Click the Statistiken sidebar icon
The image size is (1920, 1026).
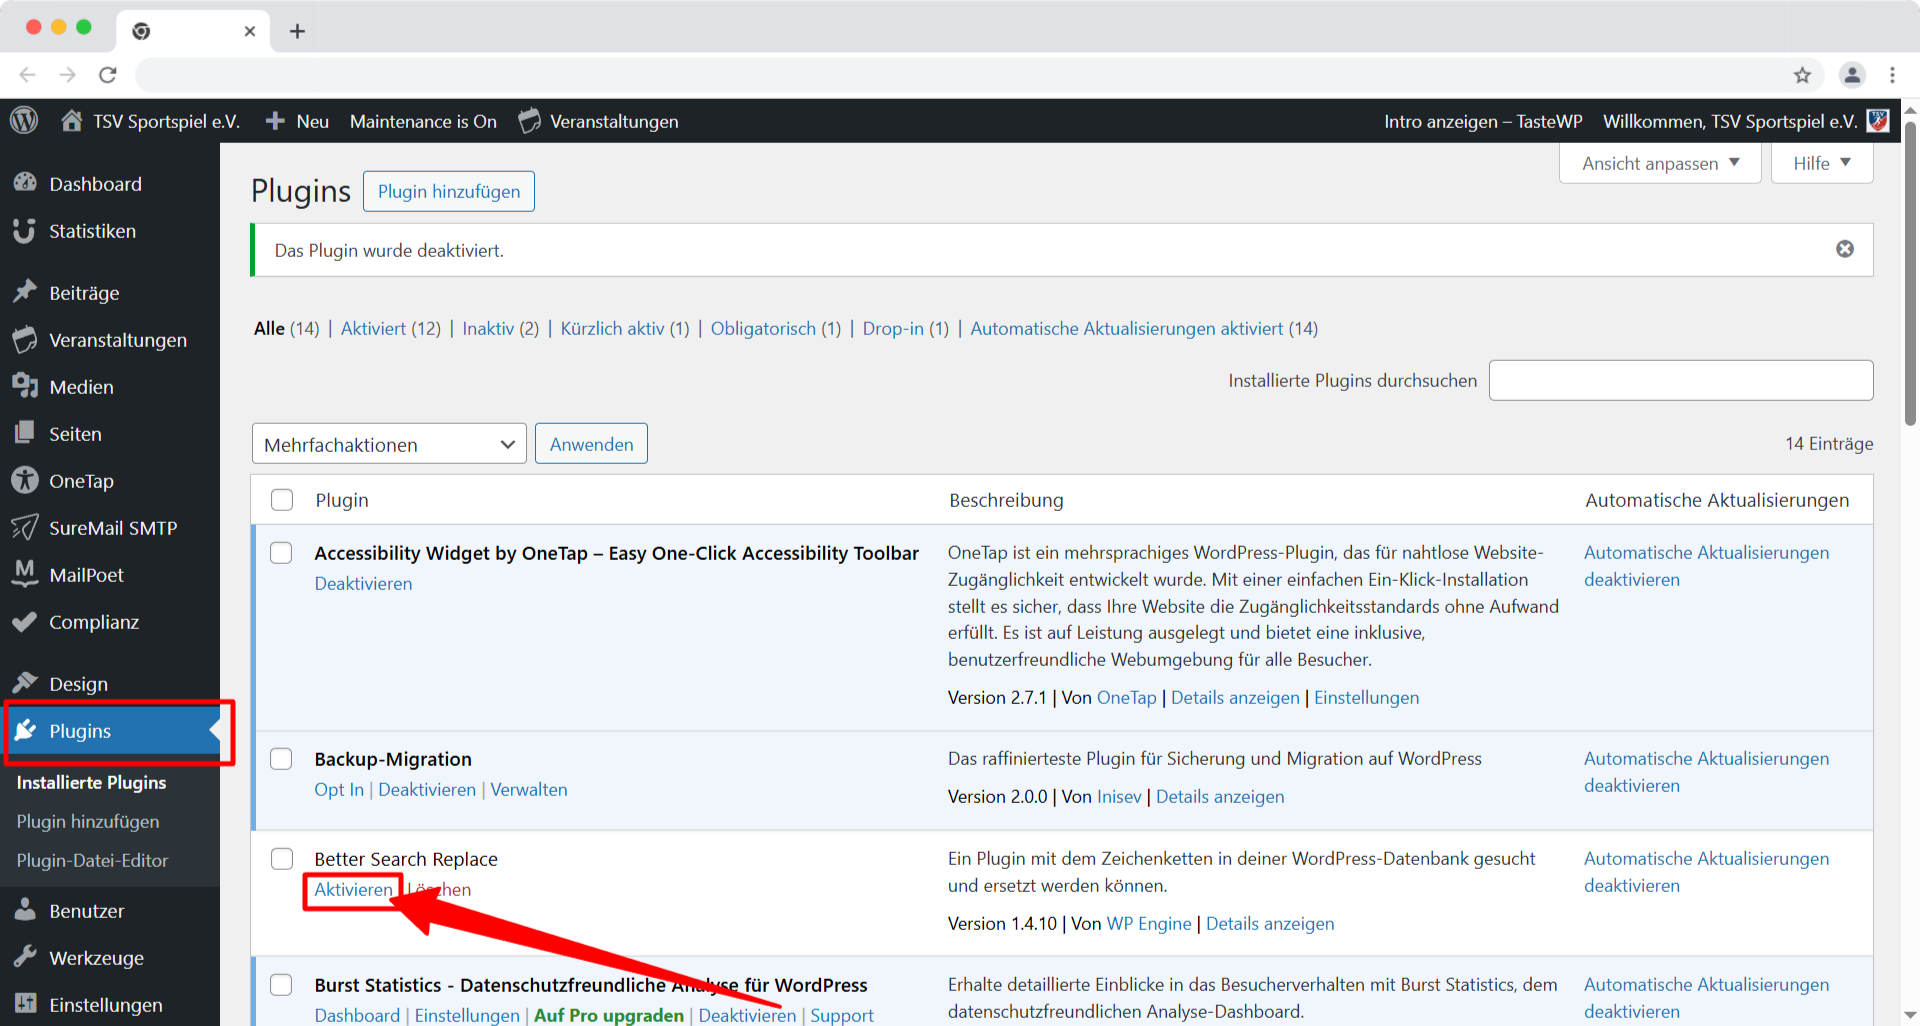click(x=25, y=230)
